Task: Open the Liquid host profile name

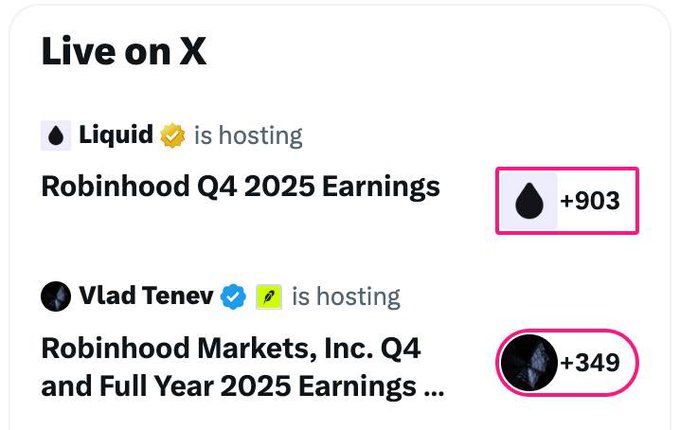Action: point(116,135)
